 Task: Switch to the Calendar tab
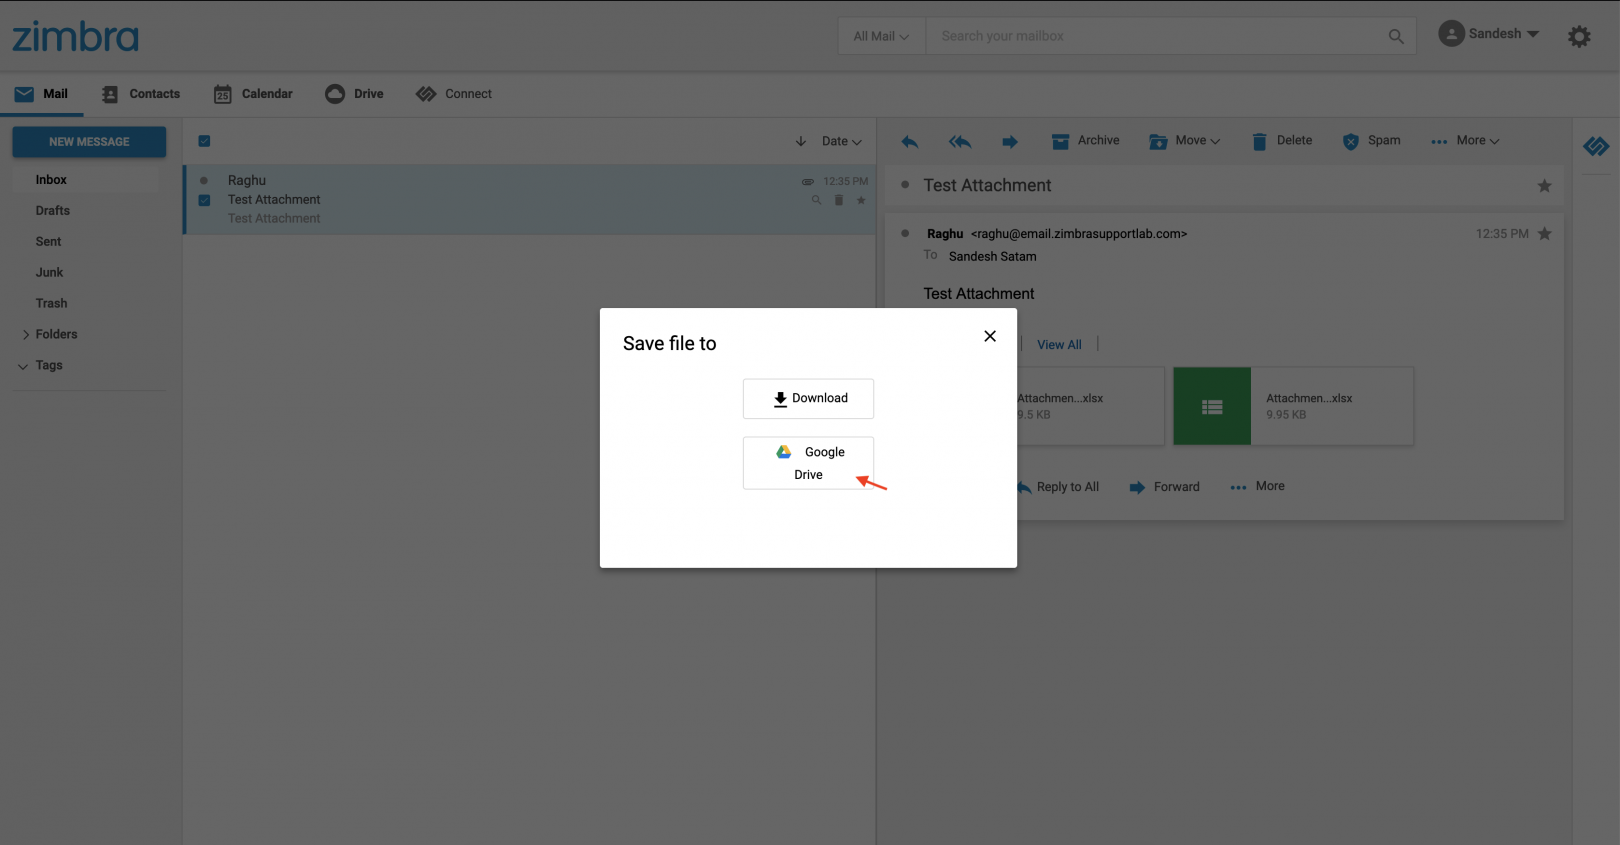point(253,94)
